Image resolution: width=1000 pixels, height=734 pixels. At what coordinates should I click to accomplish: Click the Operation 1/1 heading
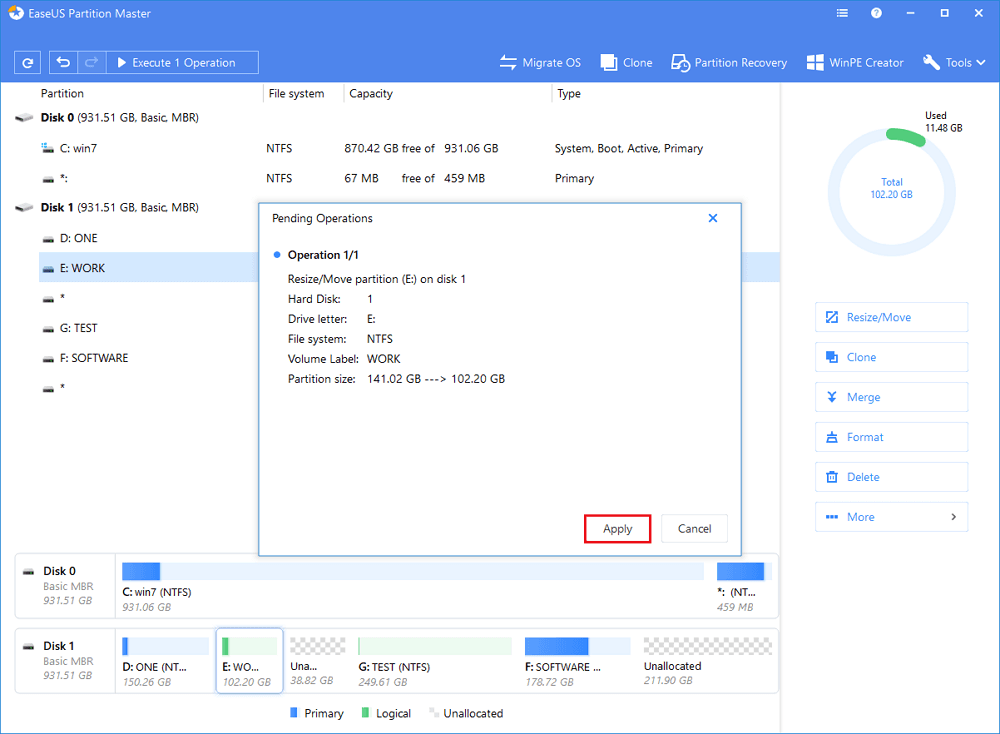tap(323, 255)
